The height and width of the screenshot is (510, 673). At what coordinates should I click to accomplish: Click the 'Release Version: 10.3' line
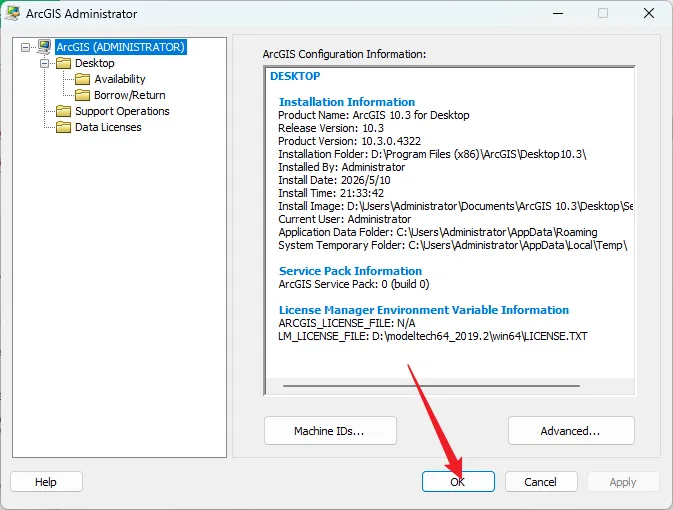[331, 128]
